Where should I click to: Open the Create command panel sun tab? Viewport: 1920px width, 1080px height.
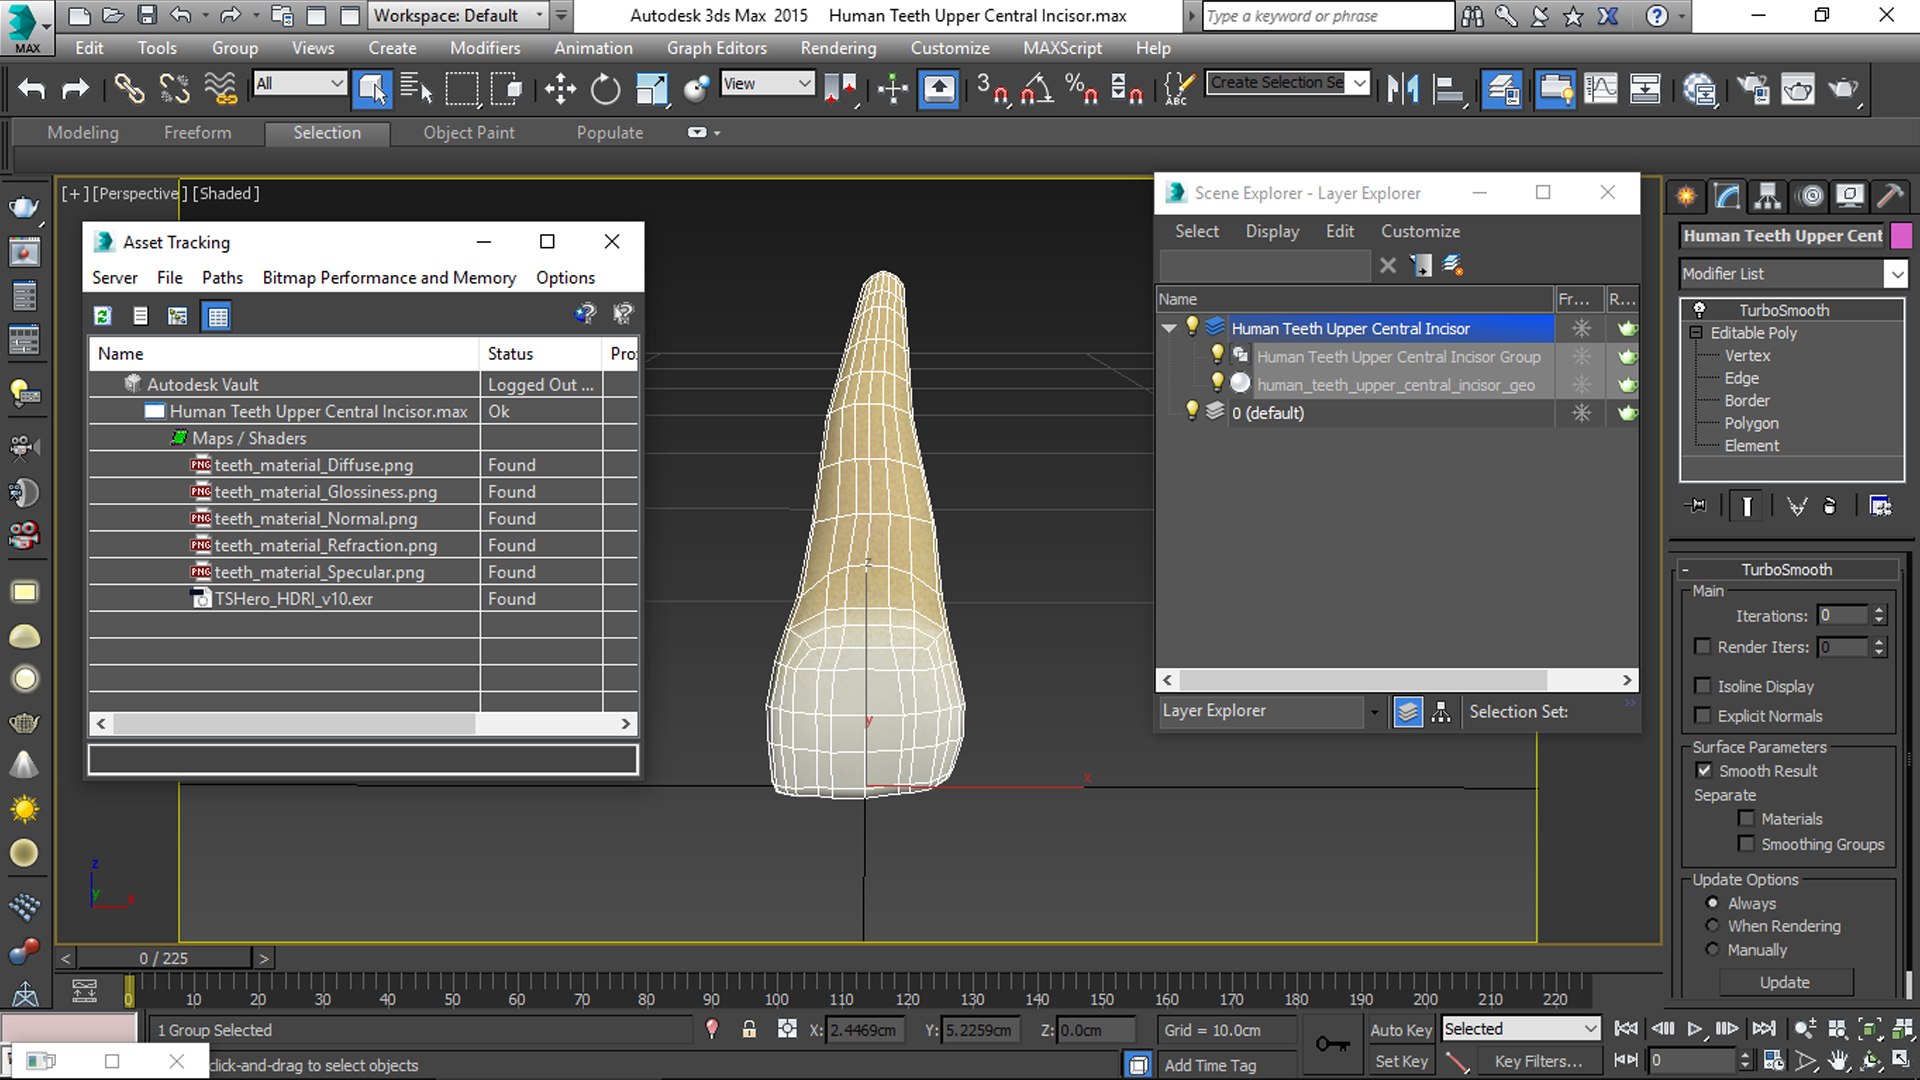coord(1686,195)
